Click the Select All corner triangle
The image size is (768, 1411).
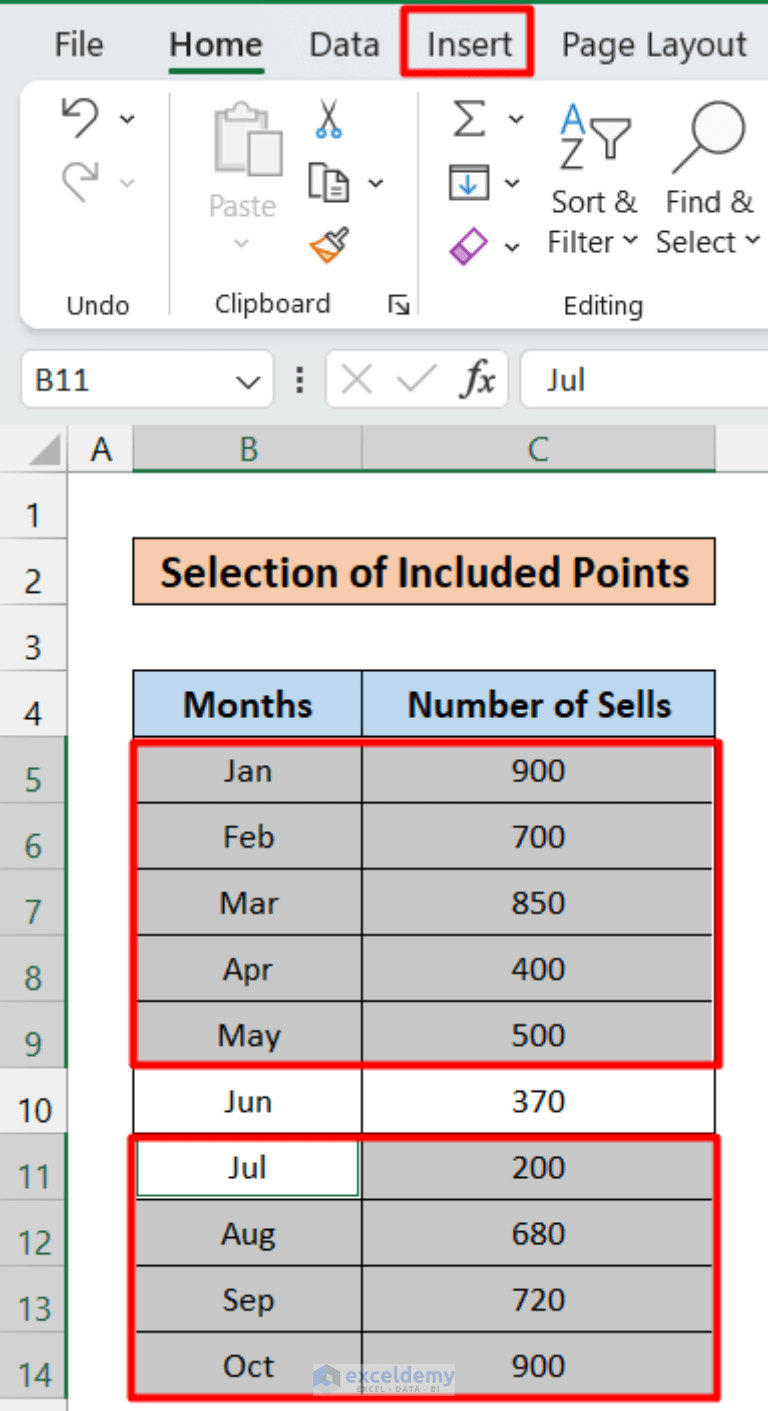coord(43,450)
